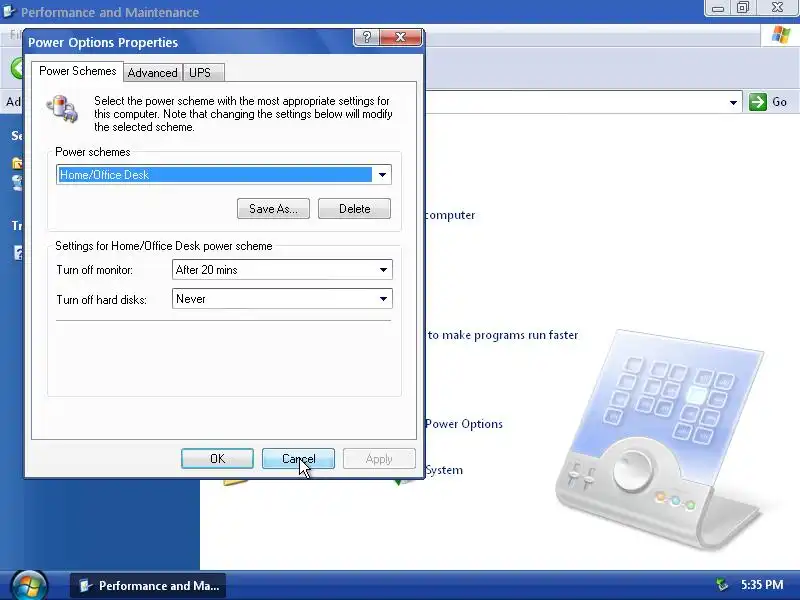Click the make programs run faster task link

(503, 335)
